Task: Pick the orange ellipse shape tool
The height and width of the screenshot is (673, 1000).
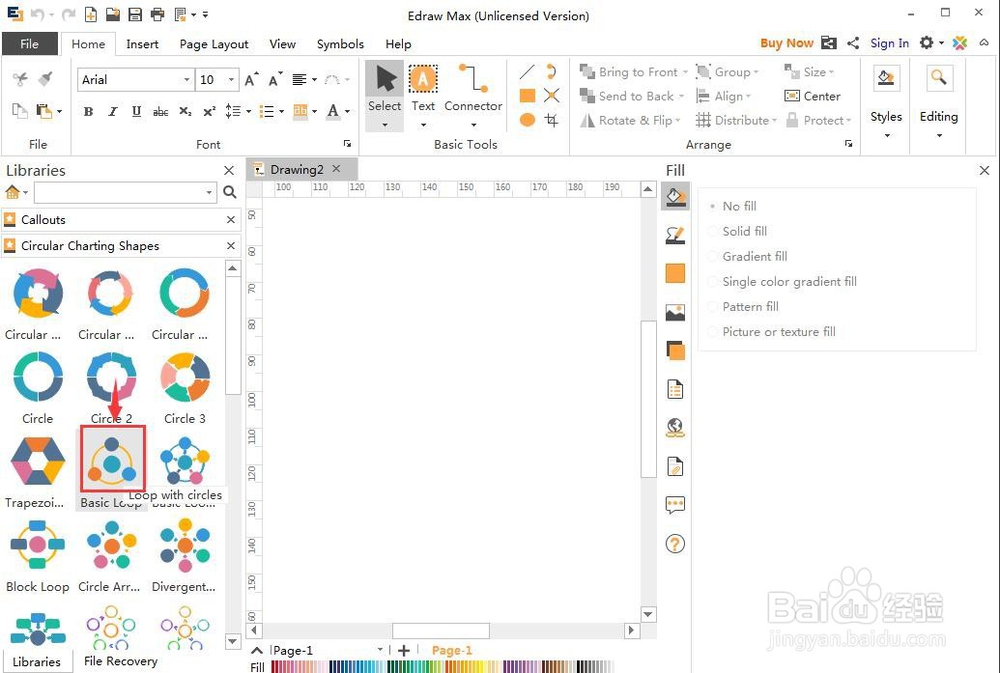Action: (x=527, y=120)
